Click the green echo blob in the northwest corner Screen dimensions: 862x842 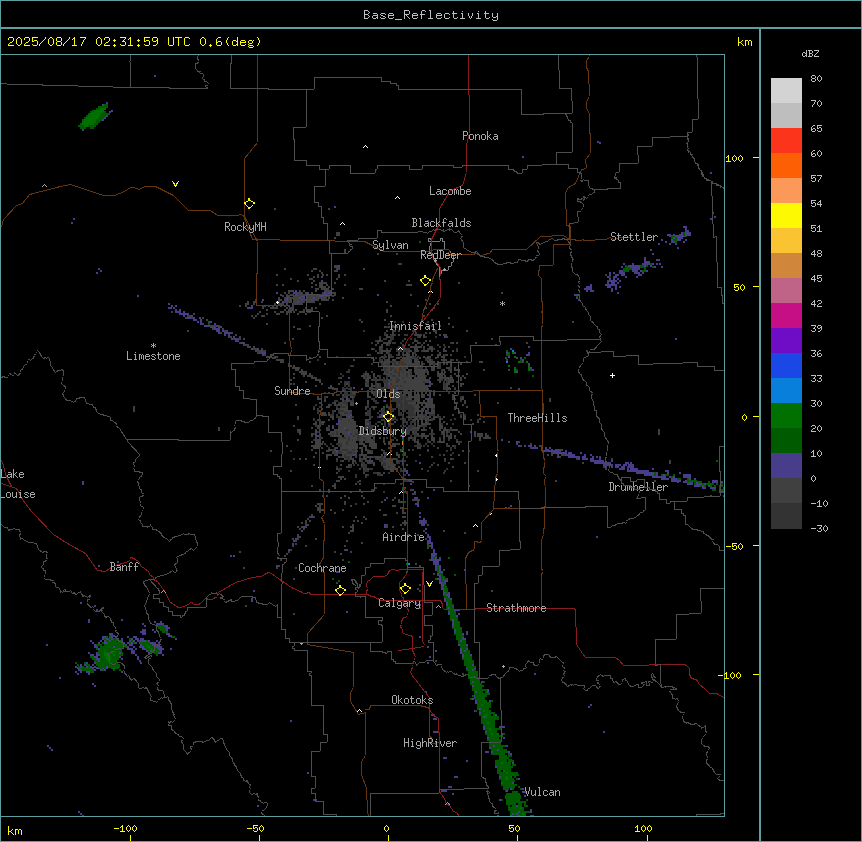click(95, 116)
